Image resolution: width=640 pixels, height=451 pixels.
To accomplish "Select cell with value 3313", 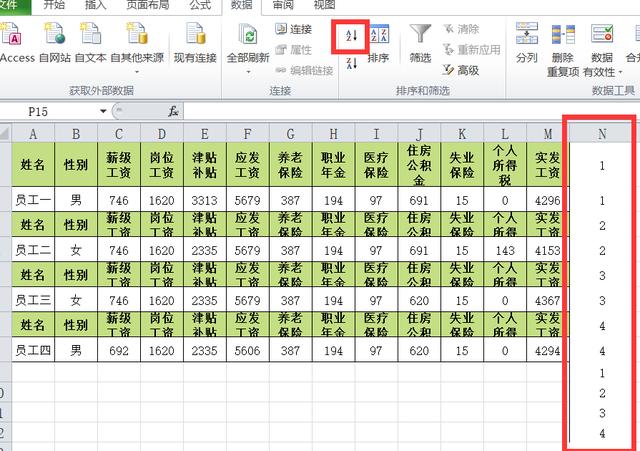I will (x=204, y=200).
